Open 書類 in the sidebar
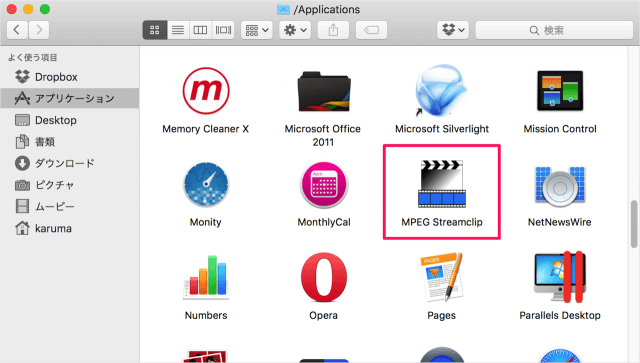This screenshot has width=640, height=363. point(70,142)
